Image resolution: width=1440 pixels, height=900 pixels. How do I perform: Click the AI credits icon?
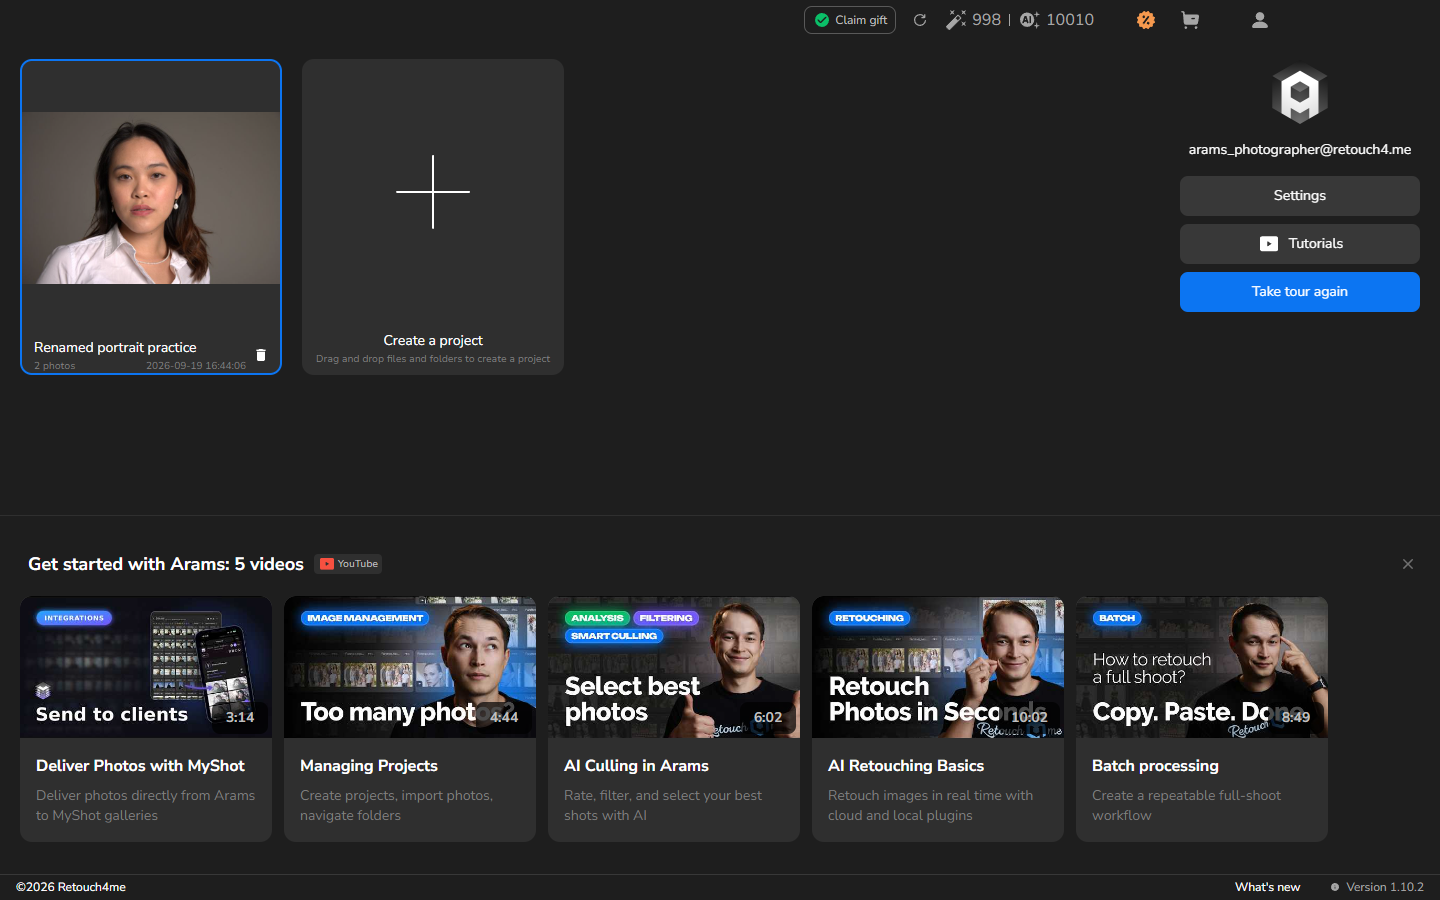pyautogui.click(x=1029, y=20)
